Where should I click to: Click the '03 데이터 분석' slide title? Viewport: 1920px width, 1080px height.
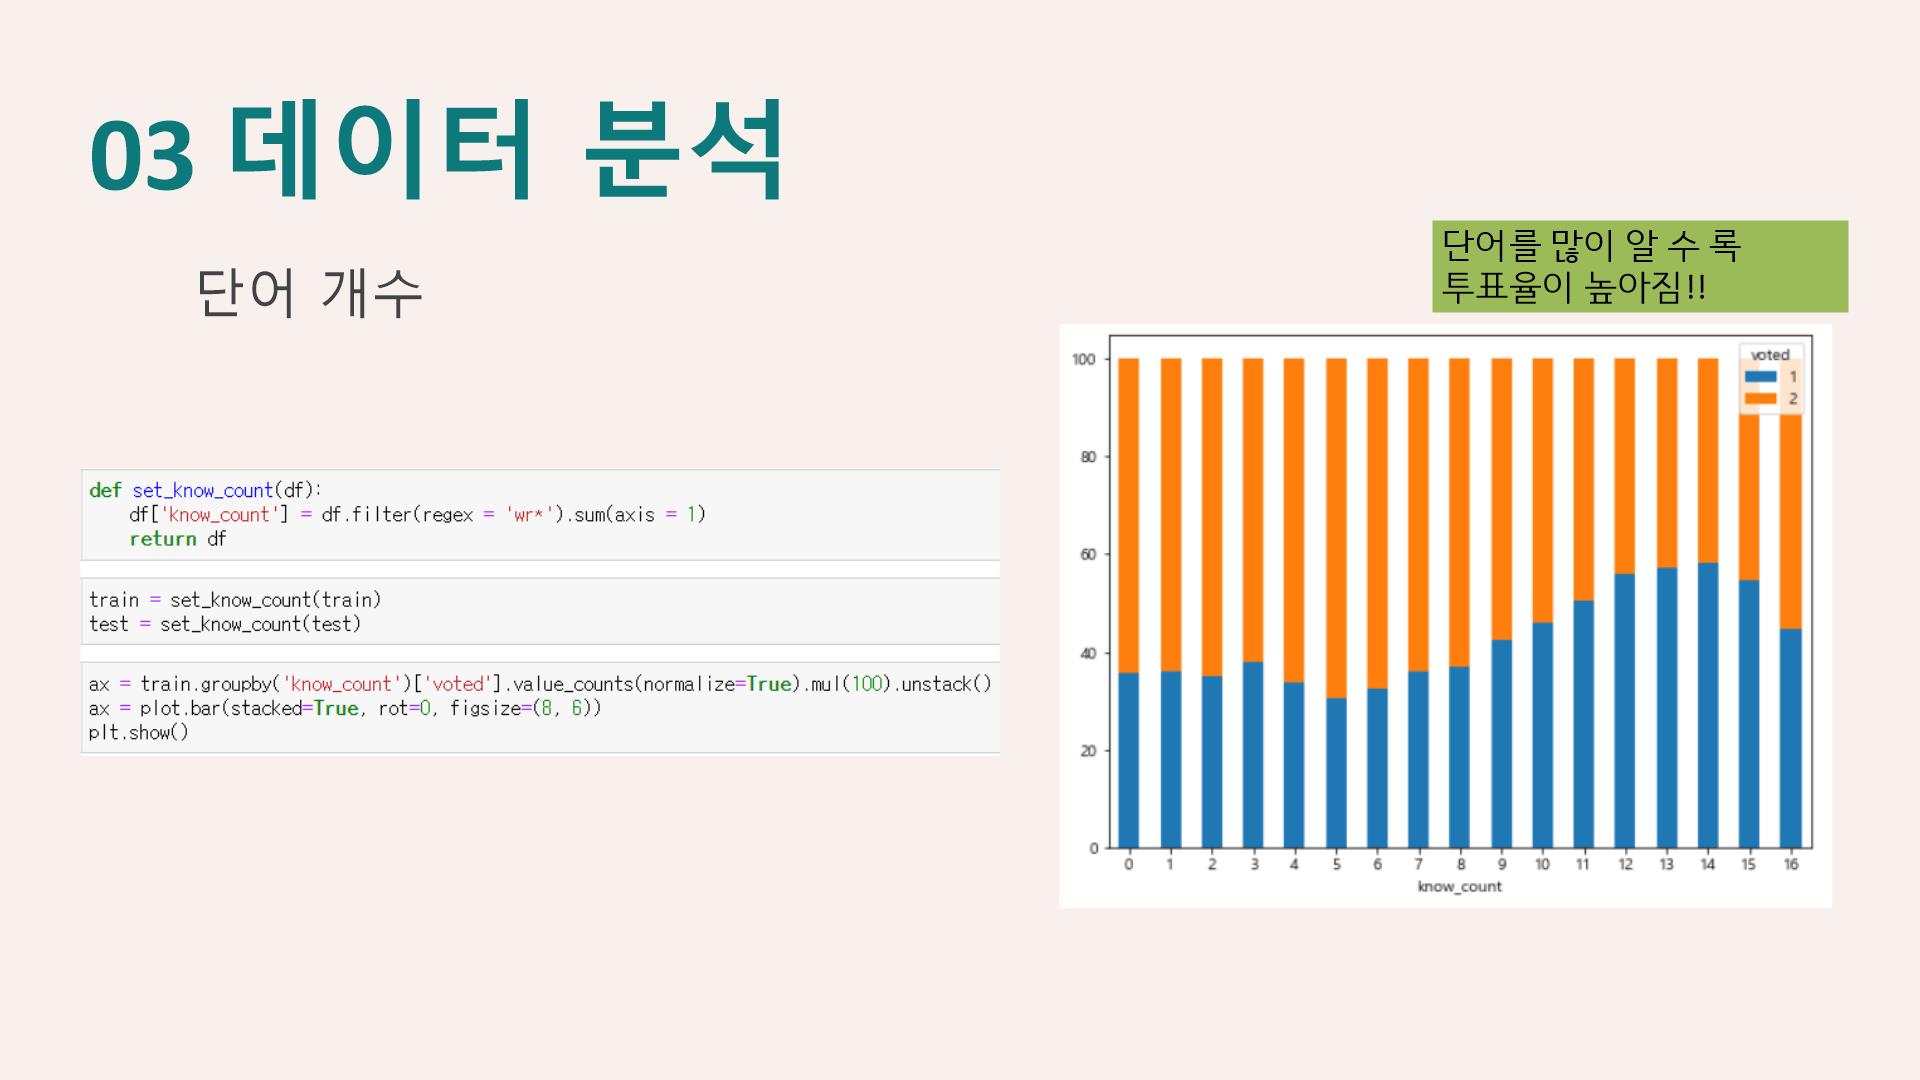[437, 150]
